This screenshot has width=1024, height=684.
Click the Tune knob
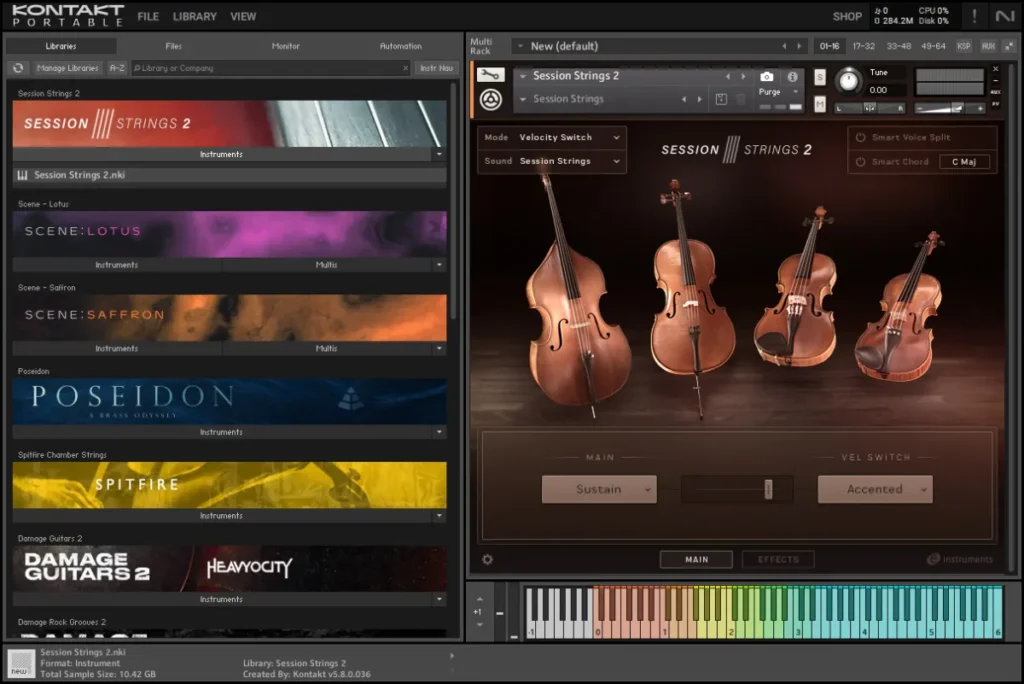pyautogui.click(x=849, y=80)
